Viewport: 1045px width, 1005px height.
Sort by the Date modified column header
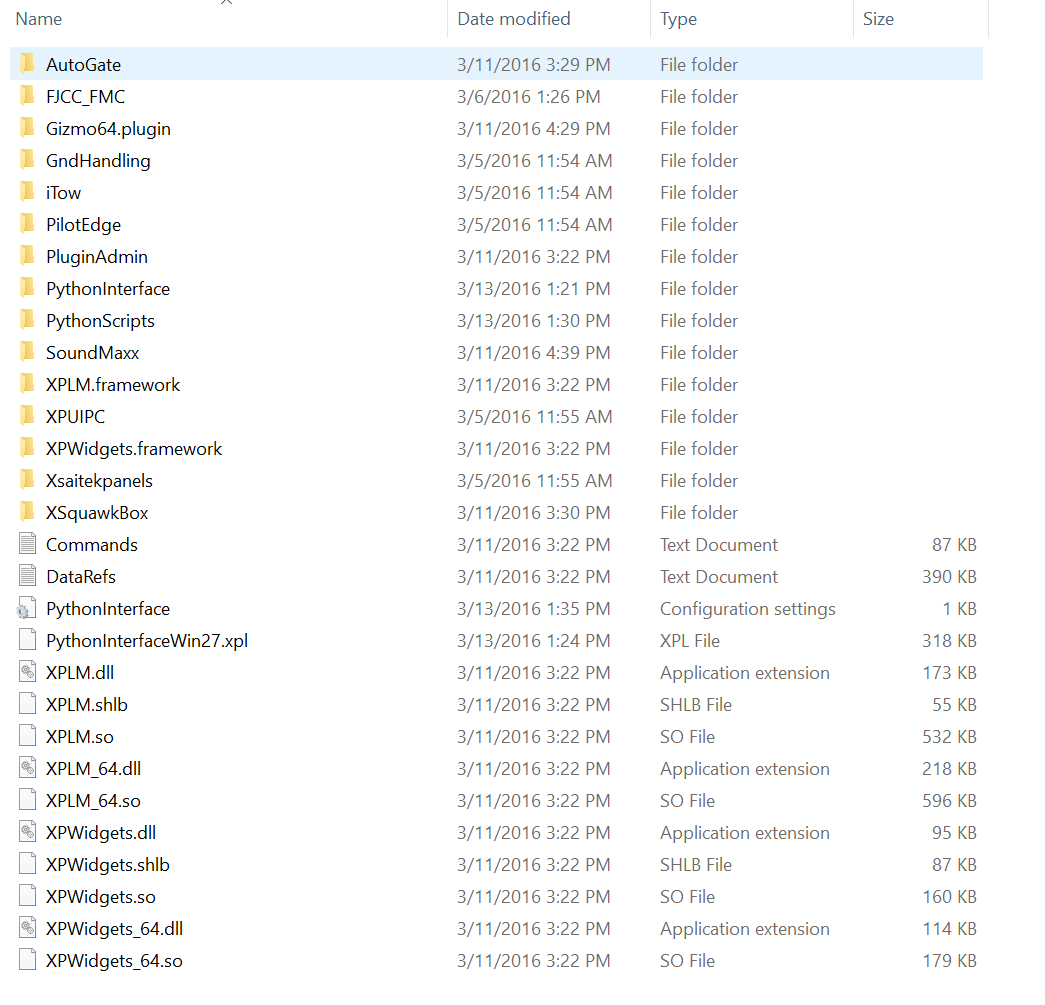(514, 19)
